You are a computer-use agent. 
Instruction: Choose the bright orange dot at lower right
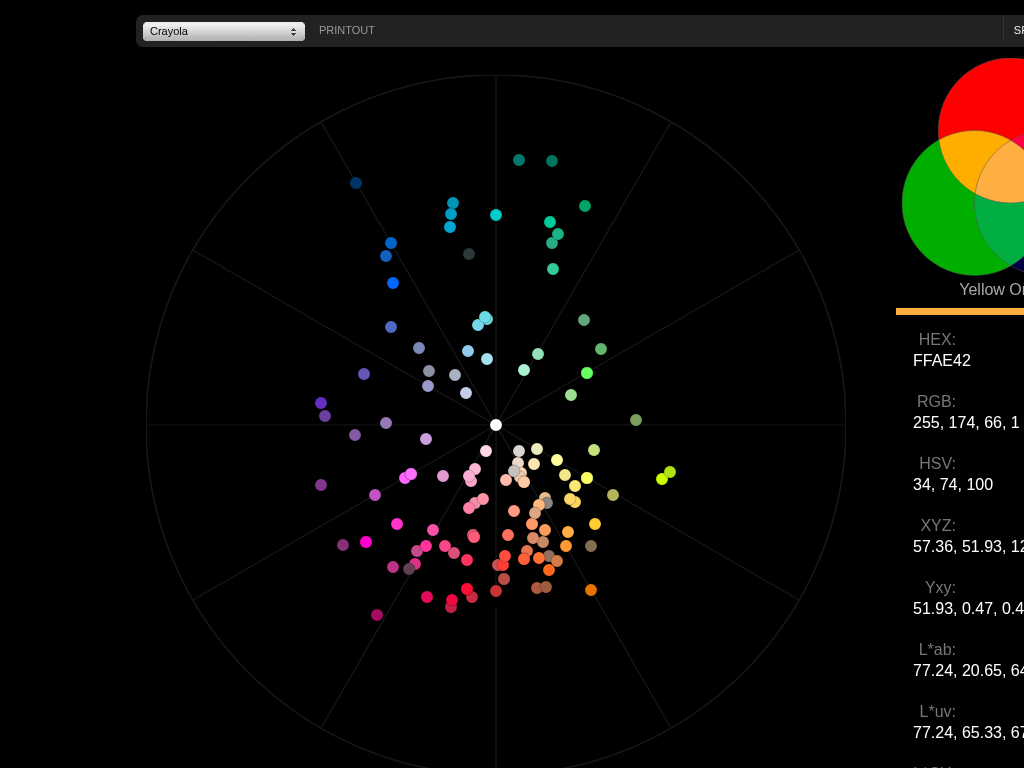coord(591,590)
